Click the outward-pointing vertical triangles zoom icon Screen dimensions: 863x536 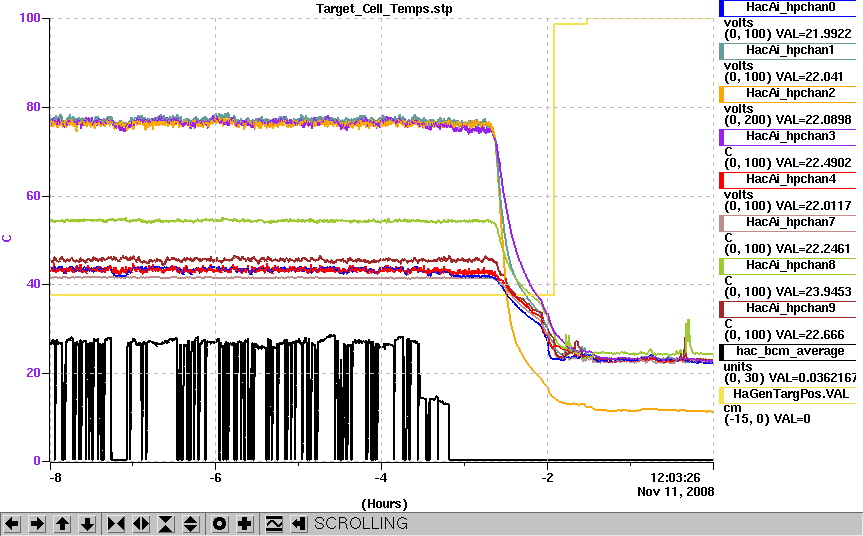[190, 523]
